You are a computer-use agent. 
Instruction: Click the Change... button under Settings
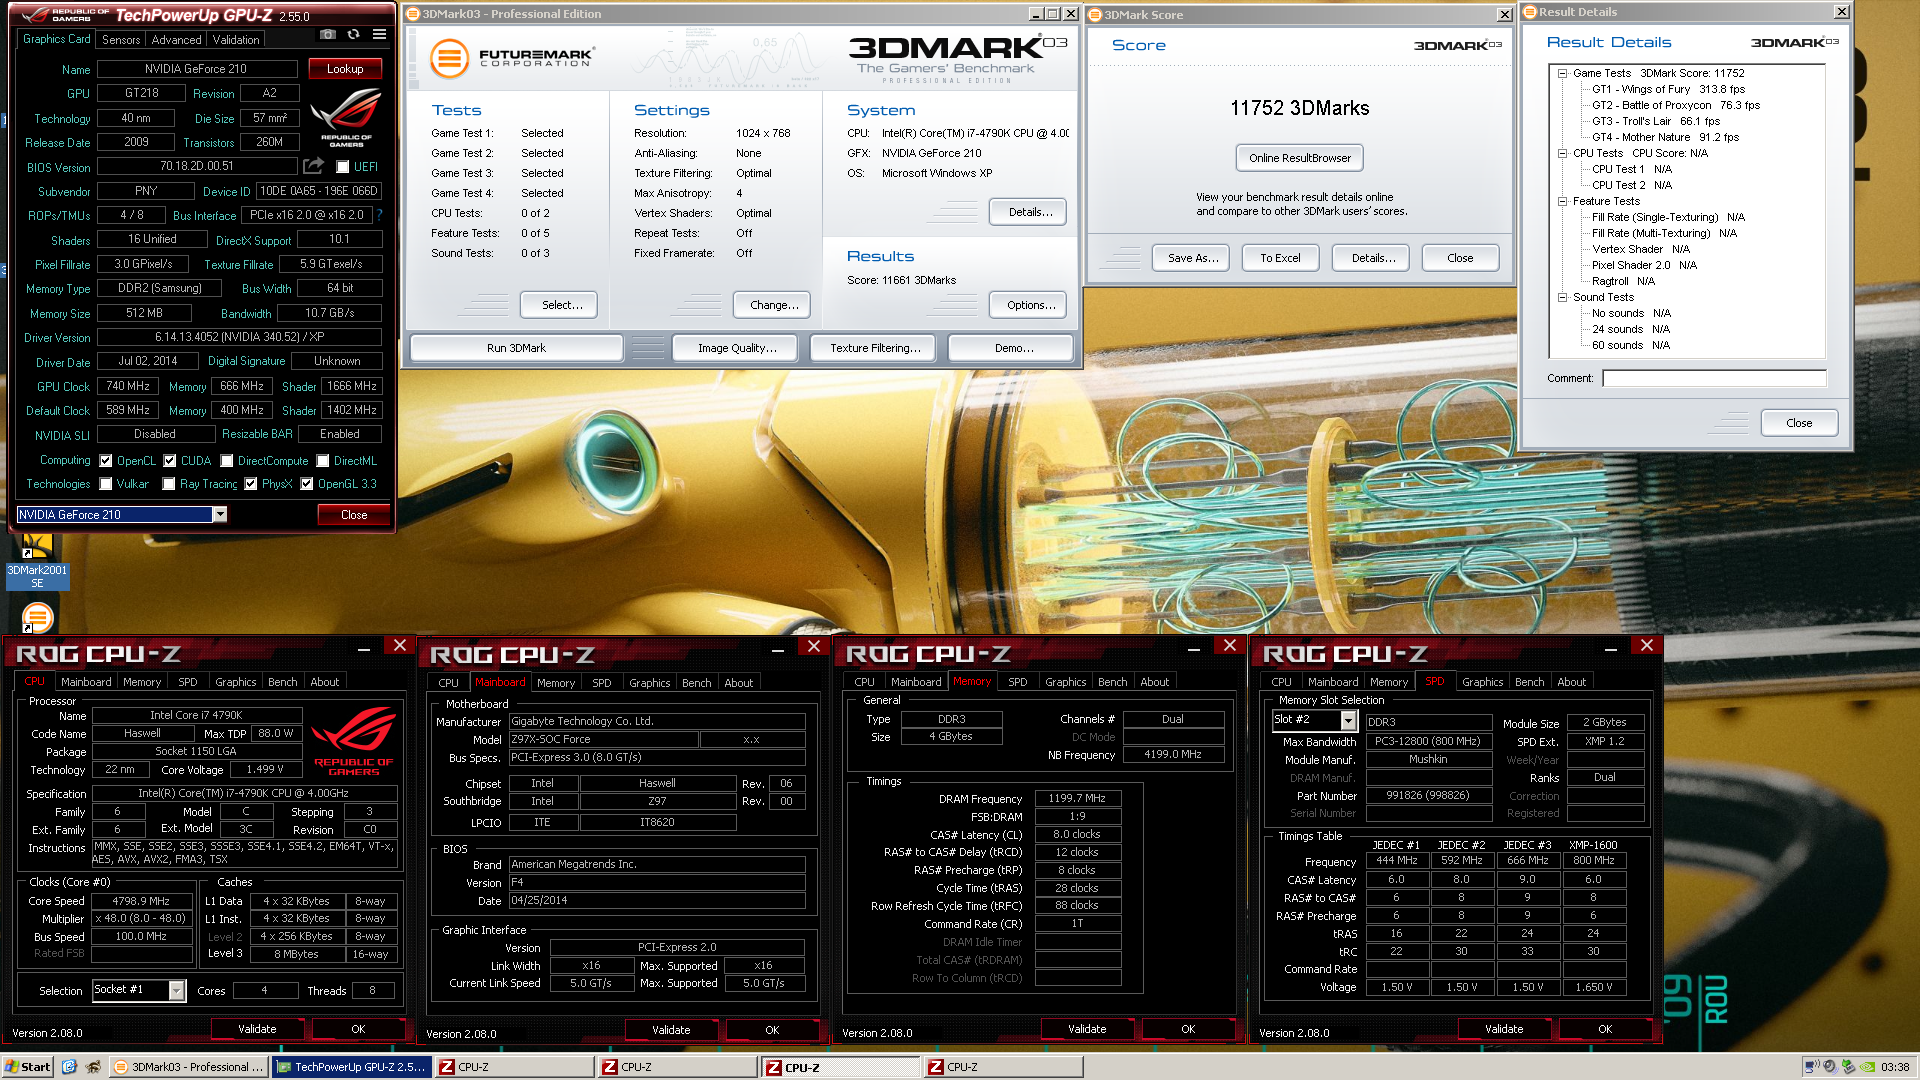(x=774, y=305)
